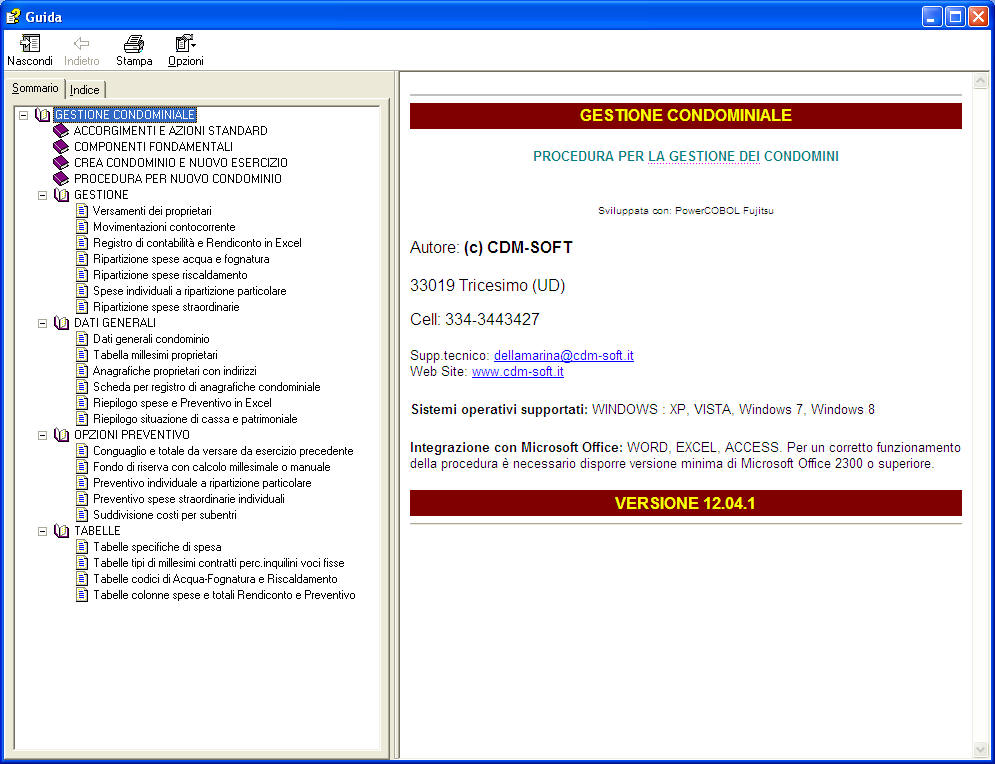
Task: Click the purple book icon for ACCORGIMENTI E AZIONI STANDARD
Action: tap(61, 131)
